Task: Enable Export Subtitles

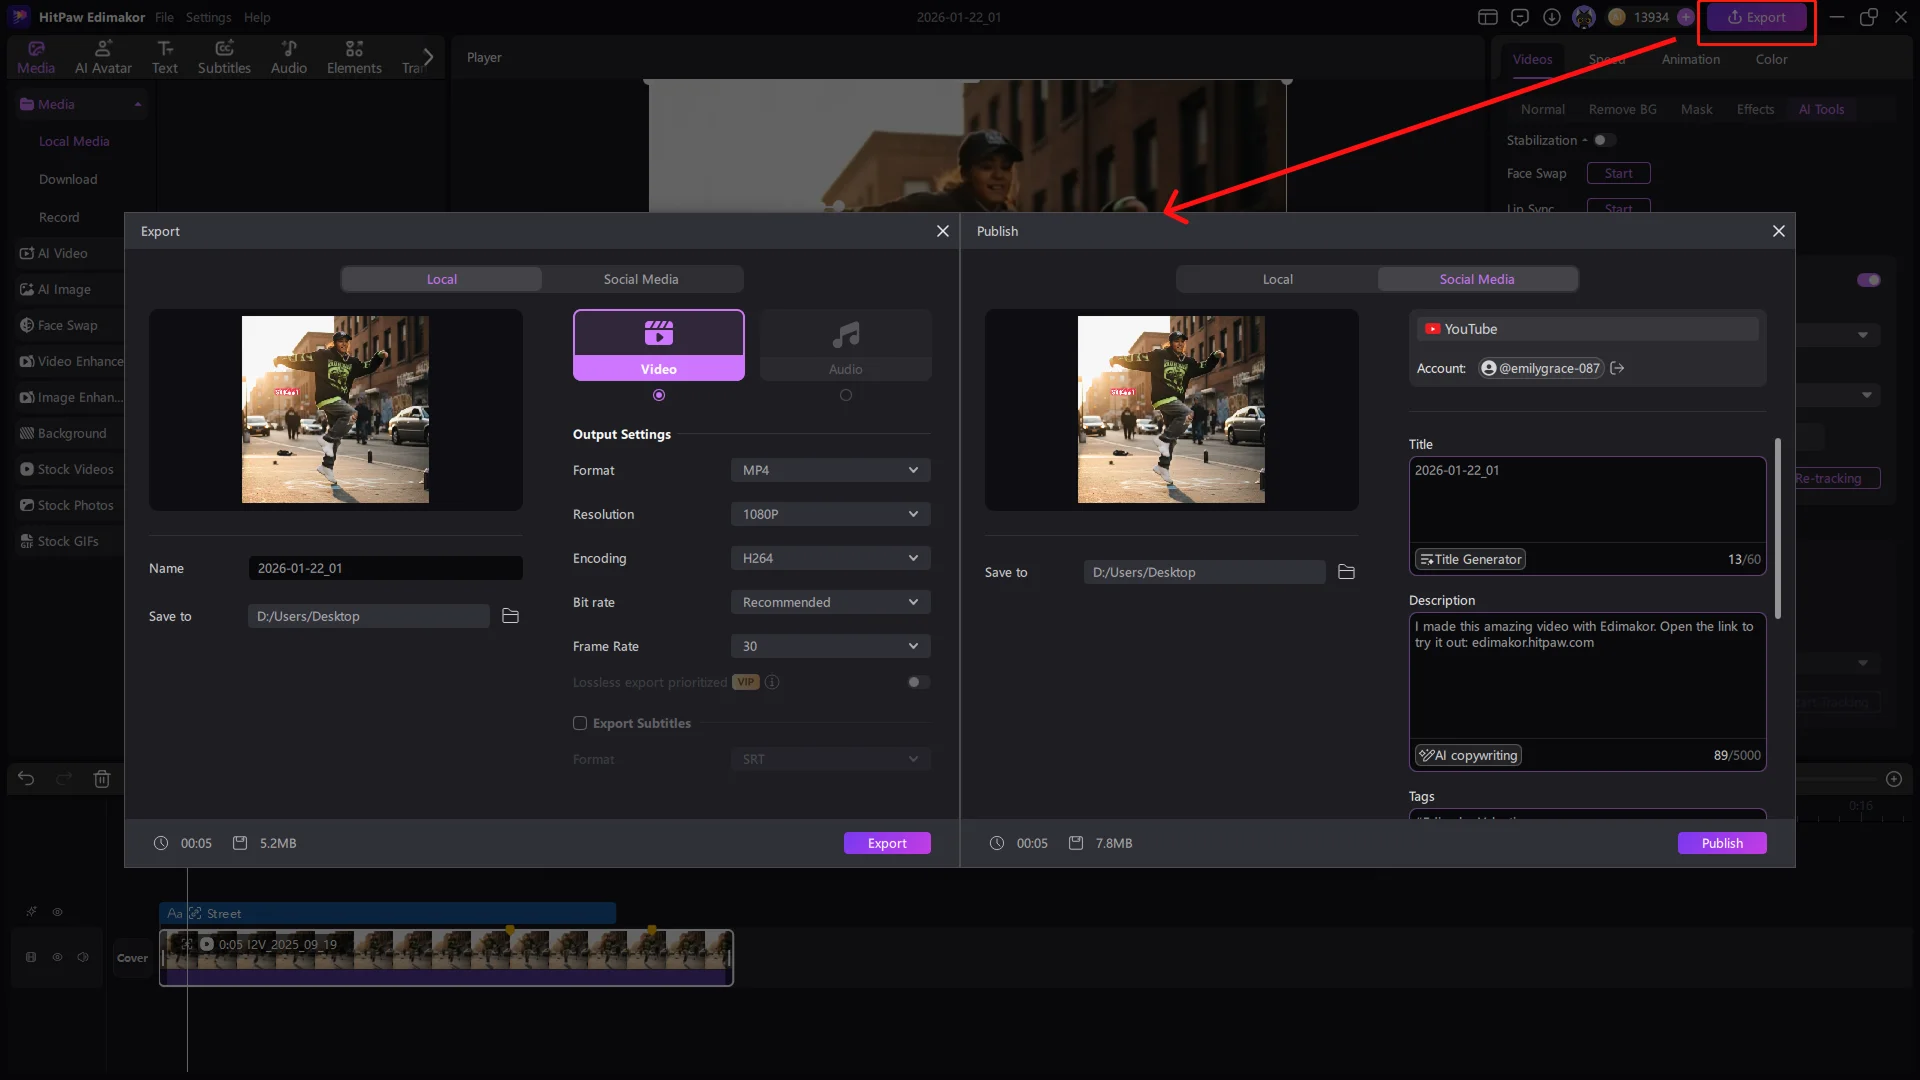Action: click(580, 723)
